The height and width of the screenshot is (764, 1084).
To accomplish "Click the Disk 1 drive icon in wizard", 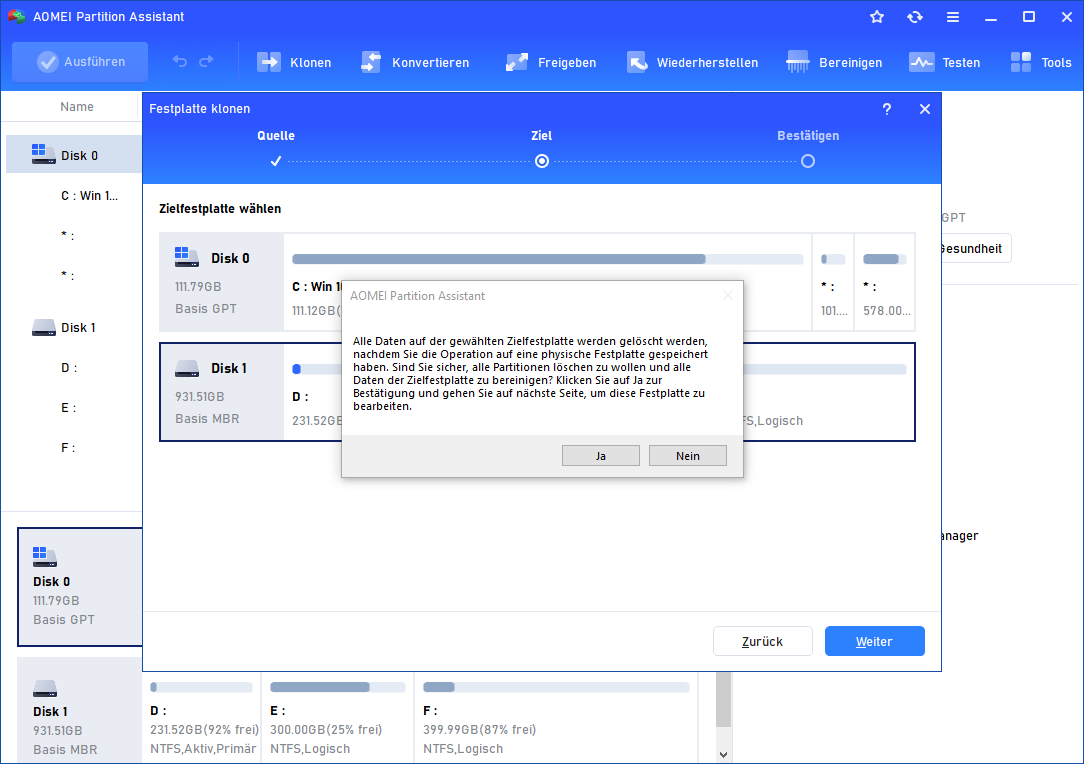I will [186, 369].
